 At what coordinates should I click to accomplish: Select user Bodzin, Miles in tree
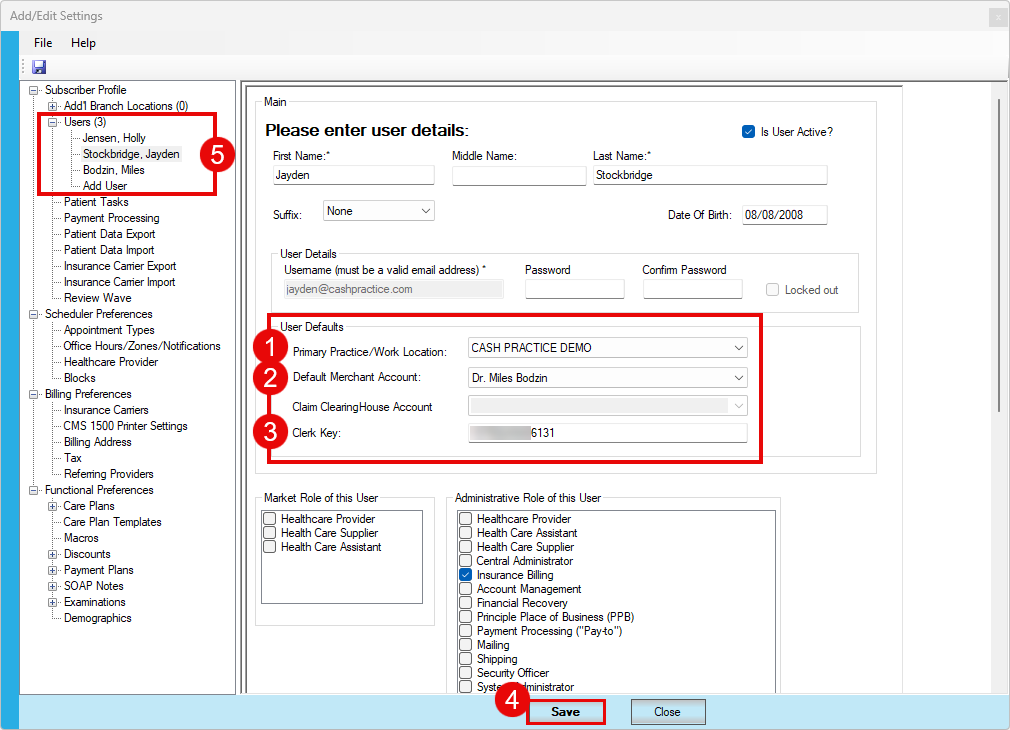114,170
